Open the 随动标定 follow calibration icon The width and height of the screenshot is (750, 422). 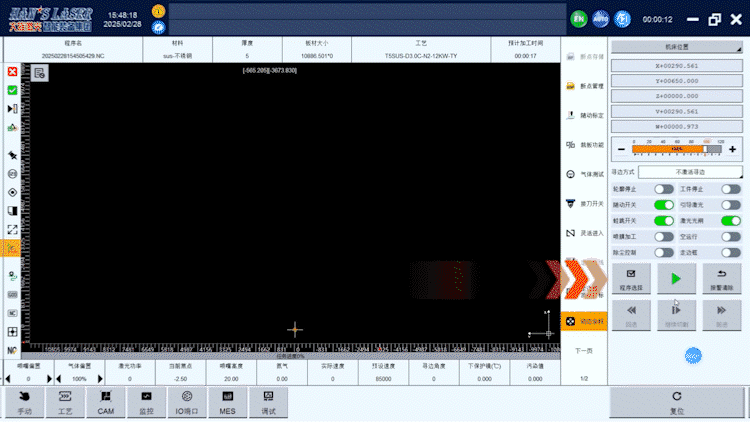570,115
